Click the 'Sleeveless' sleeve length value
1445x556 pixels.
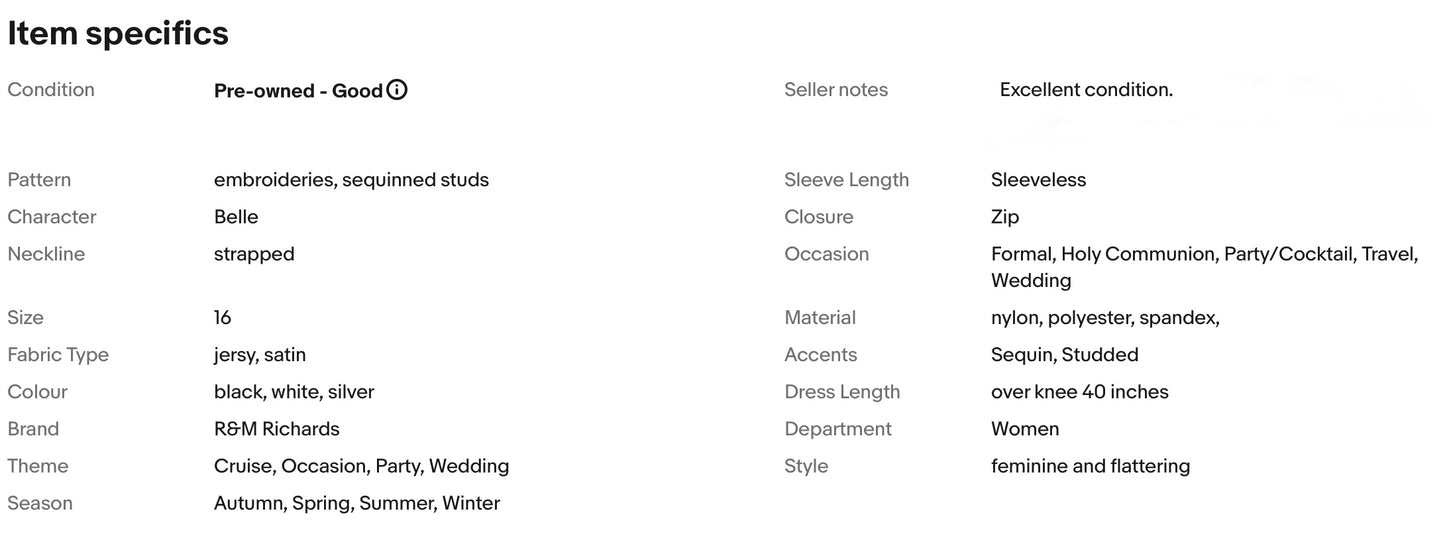[x=1038, y=180]
